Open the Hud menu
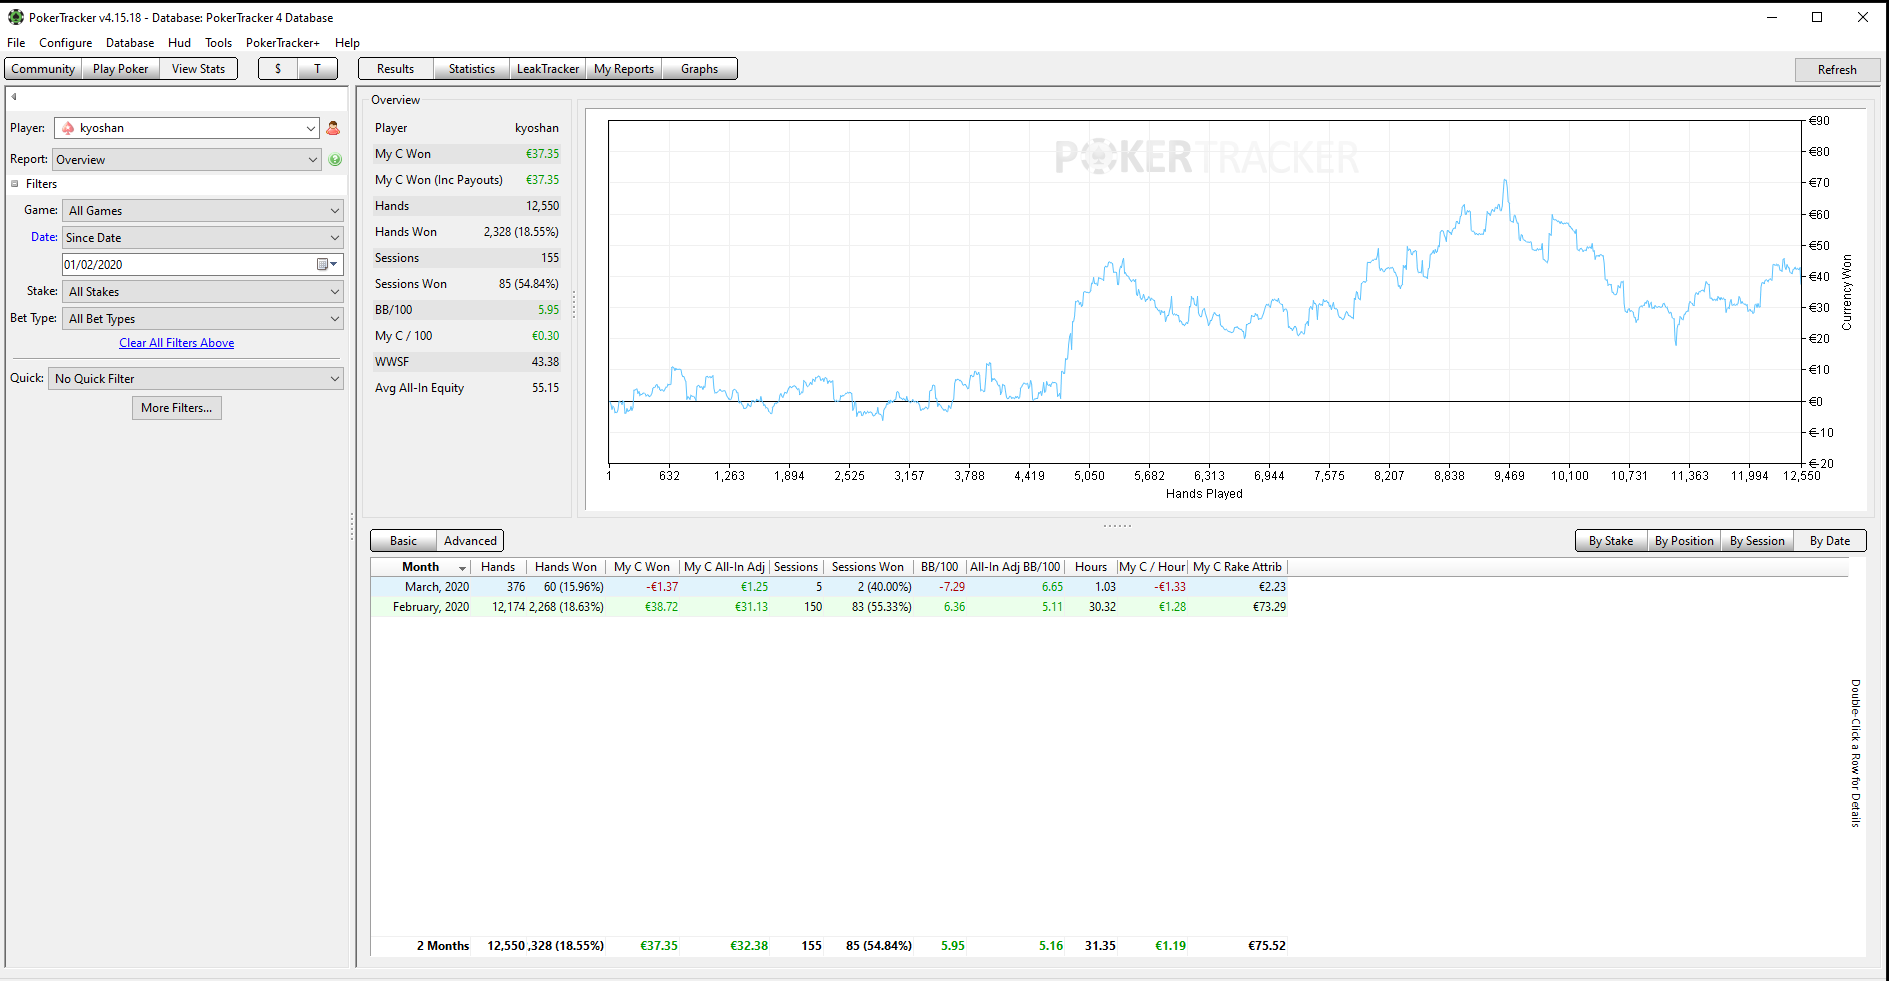 180,43
